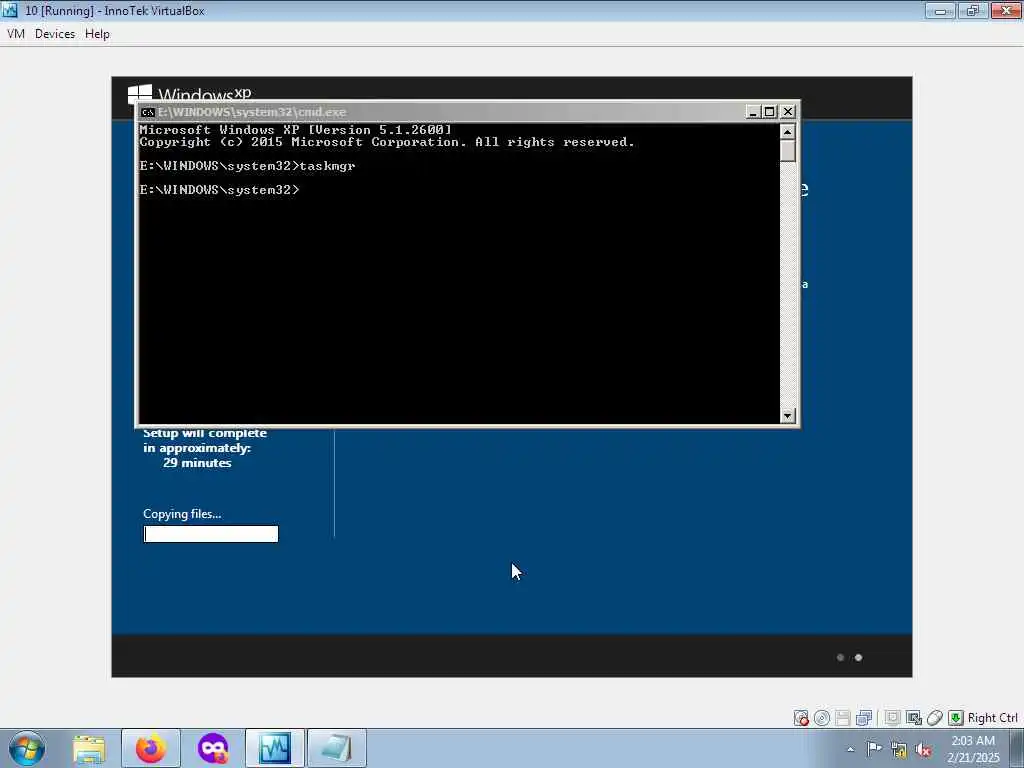
Task: Open the Windows Start orb
Action: click(27, 748)
